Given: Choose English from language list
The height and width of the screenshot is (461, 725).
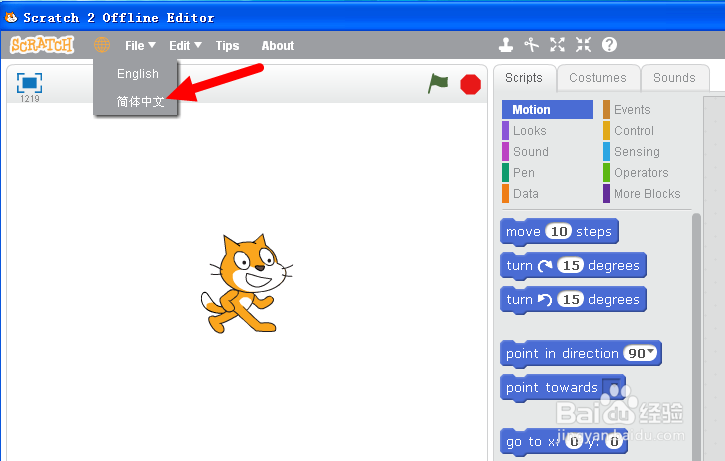Looking at the screenshot, I should [x=136, y=74].
